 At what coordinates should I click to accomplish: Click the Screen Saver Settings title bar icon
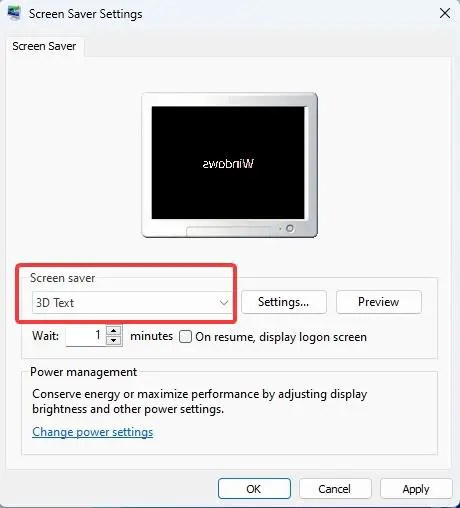[x=14, y=13]
